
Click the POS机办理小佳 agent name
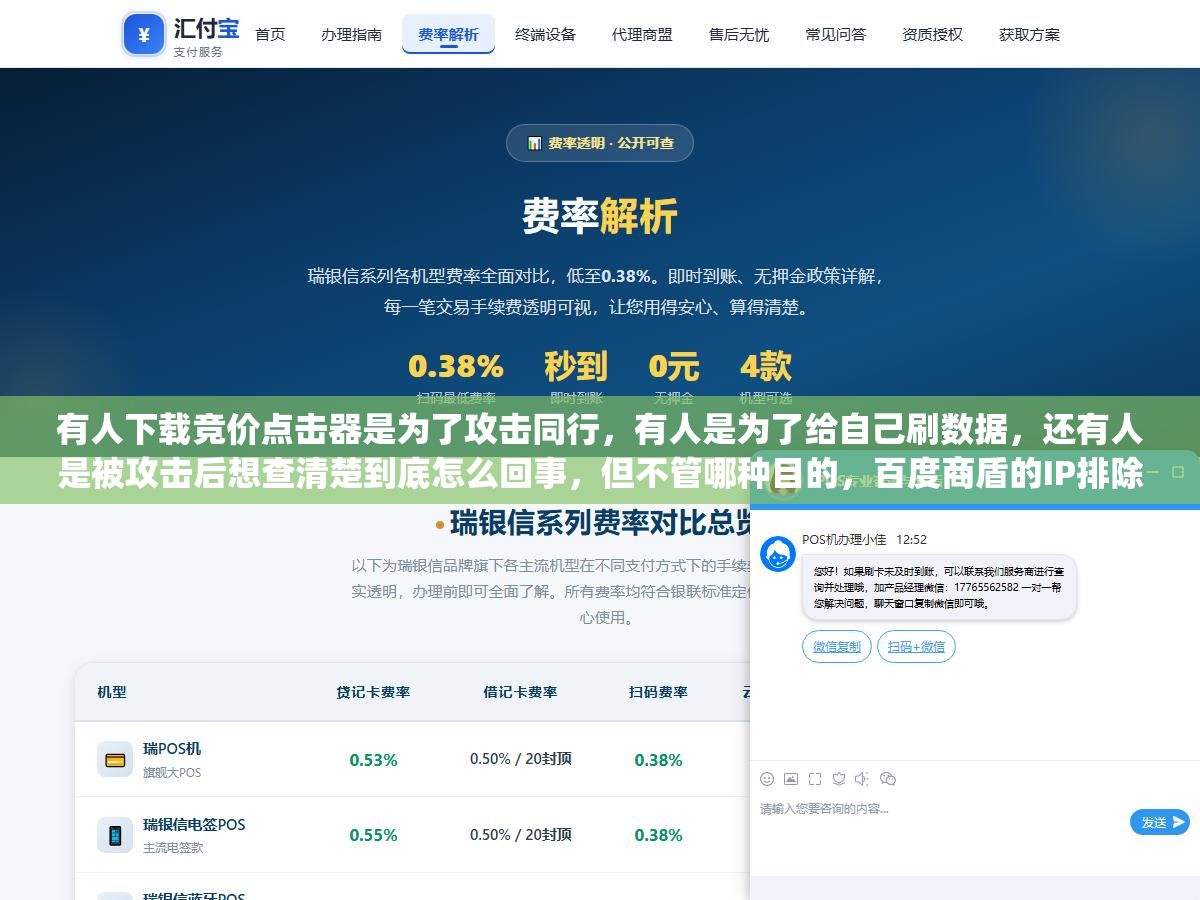(x=844, y=539)
